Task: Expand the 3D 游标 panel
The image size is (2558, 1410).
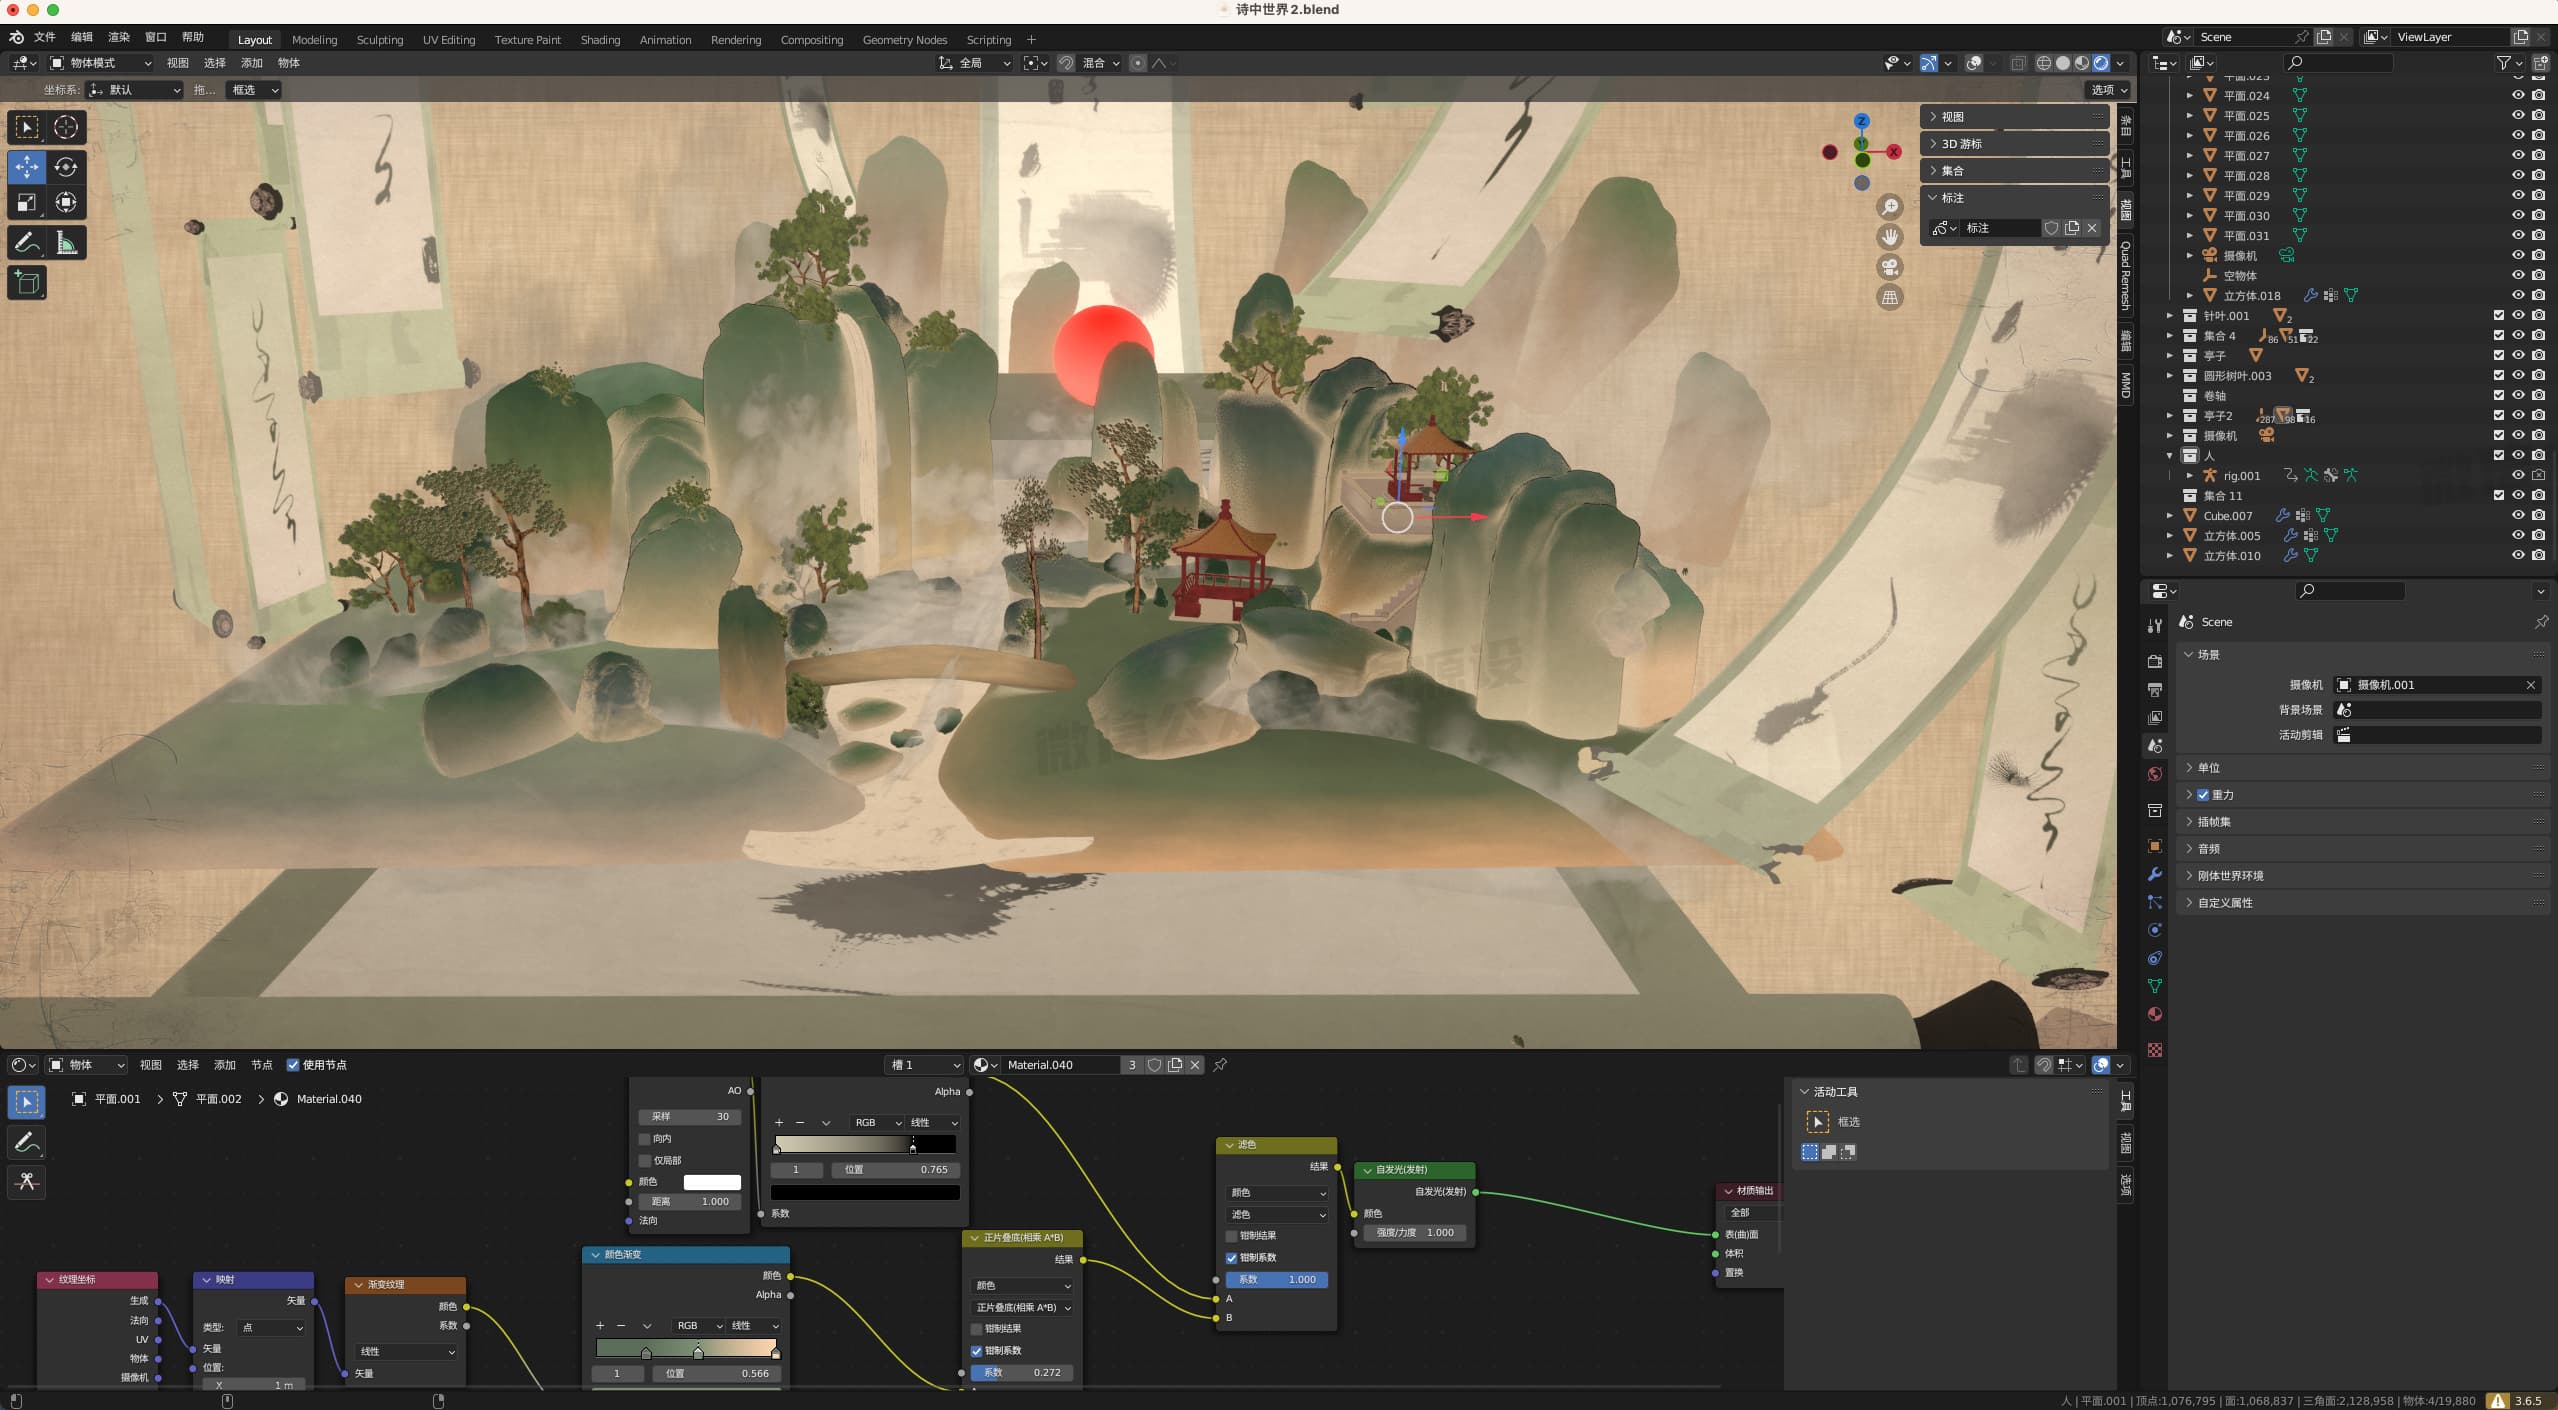Action: point(2013,144)
